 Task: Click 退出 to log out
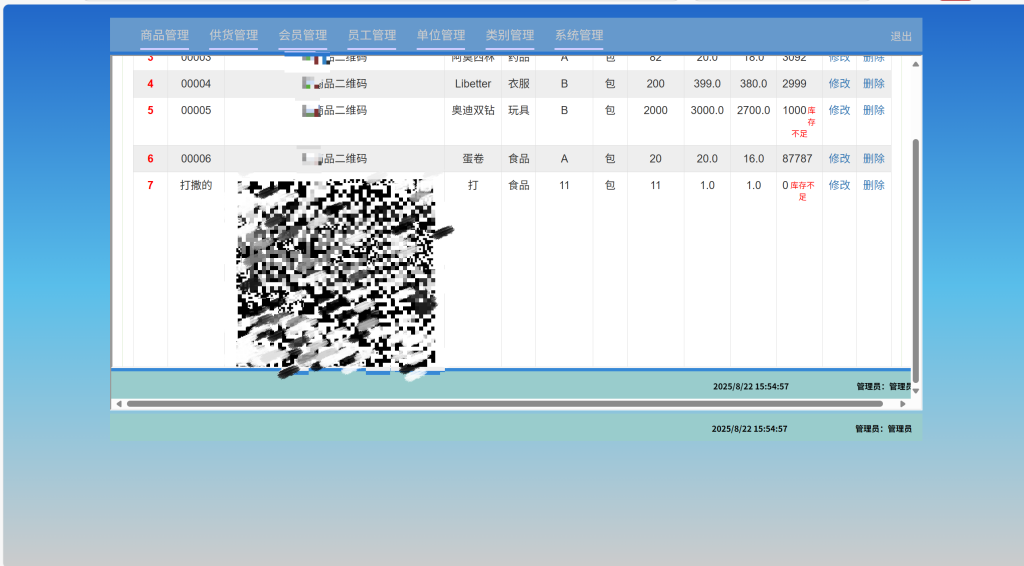(901, 37)
